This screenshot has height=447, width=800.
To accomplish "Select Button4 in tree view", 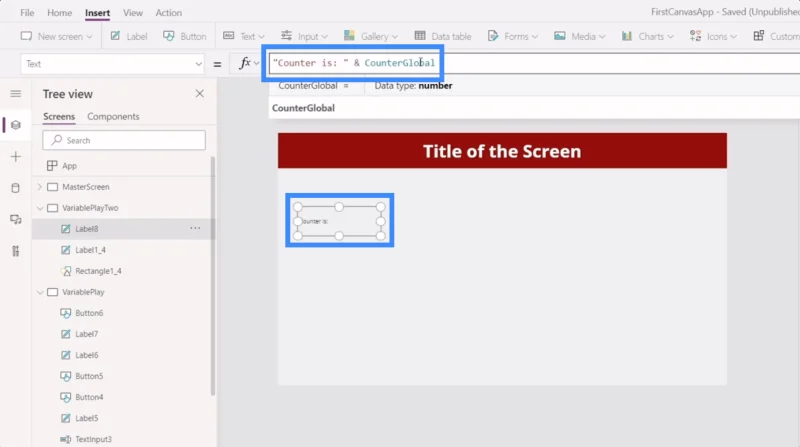I will (89, 397).
